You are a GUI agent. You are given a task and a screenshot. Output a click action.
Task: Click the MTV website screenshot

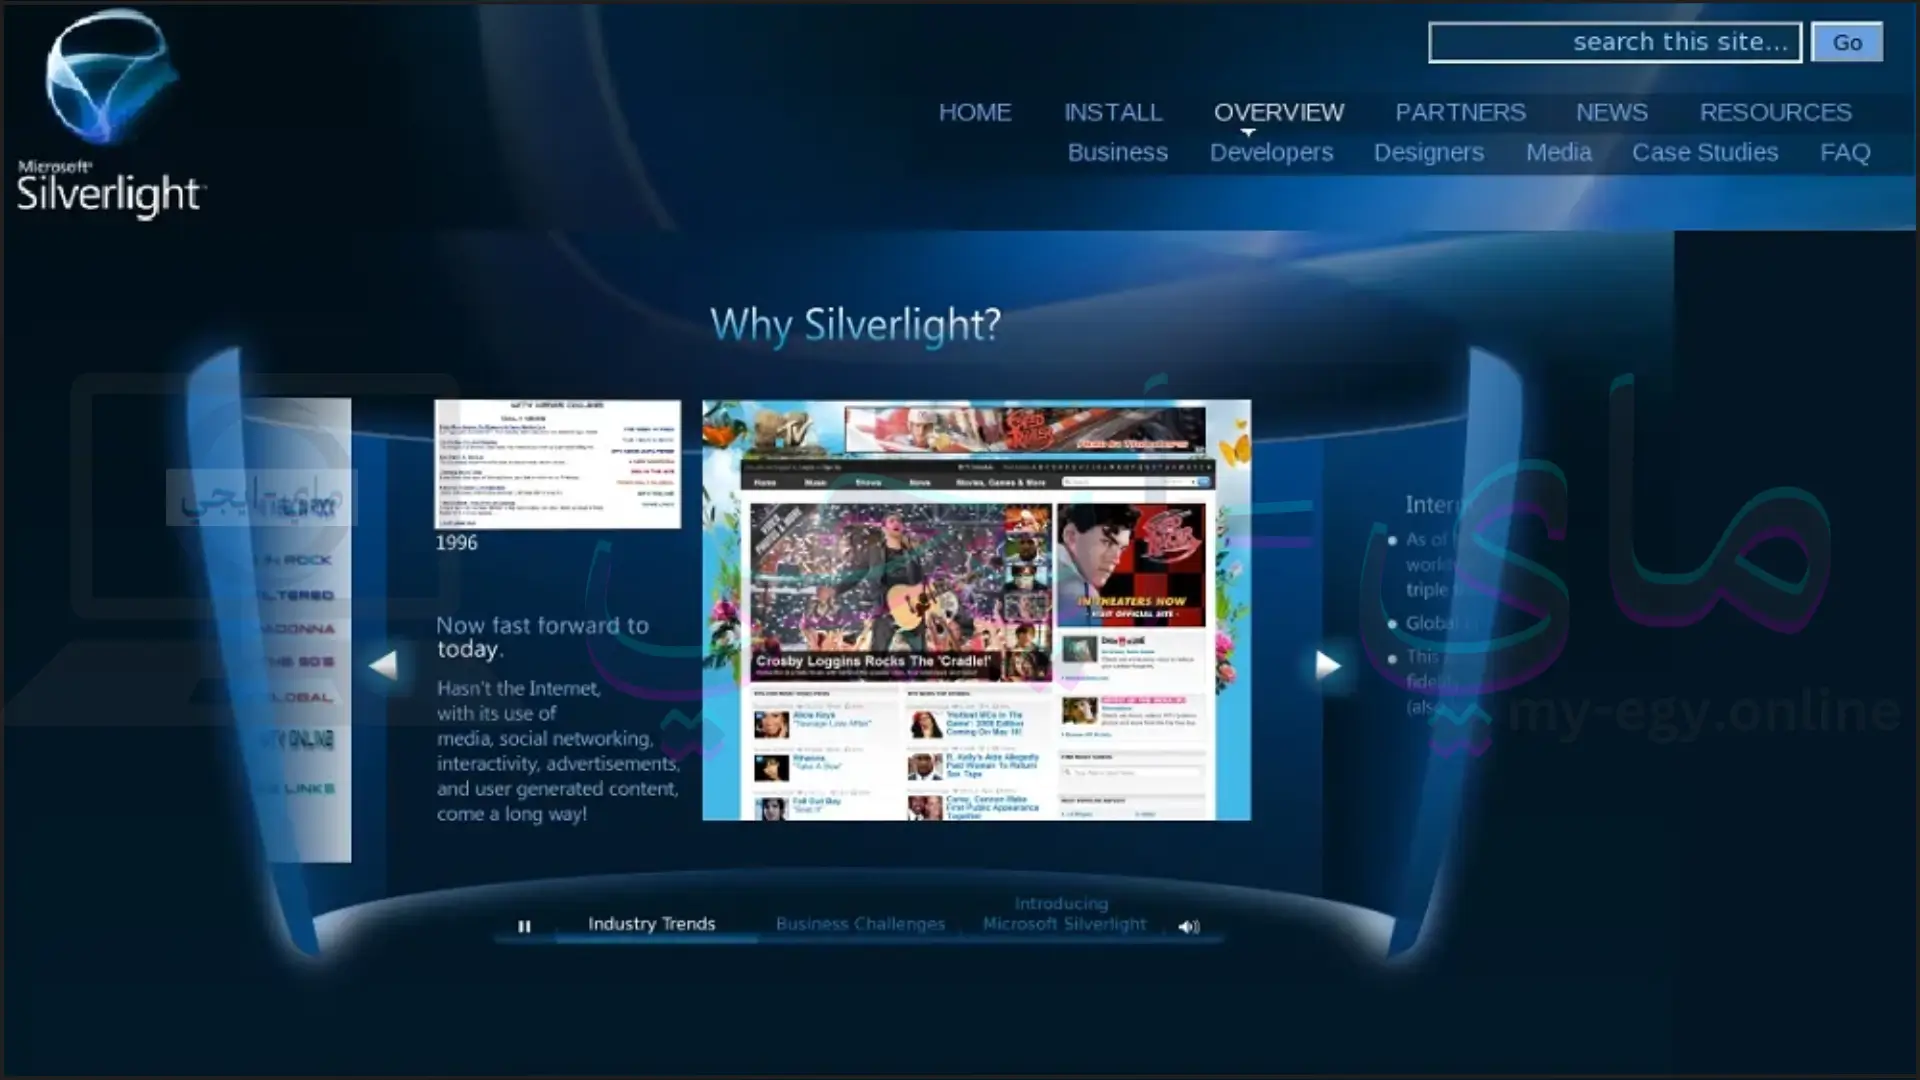pos(976,610)
